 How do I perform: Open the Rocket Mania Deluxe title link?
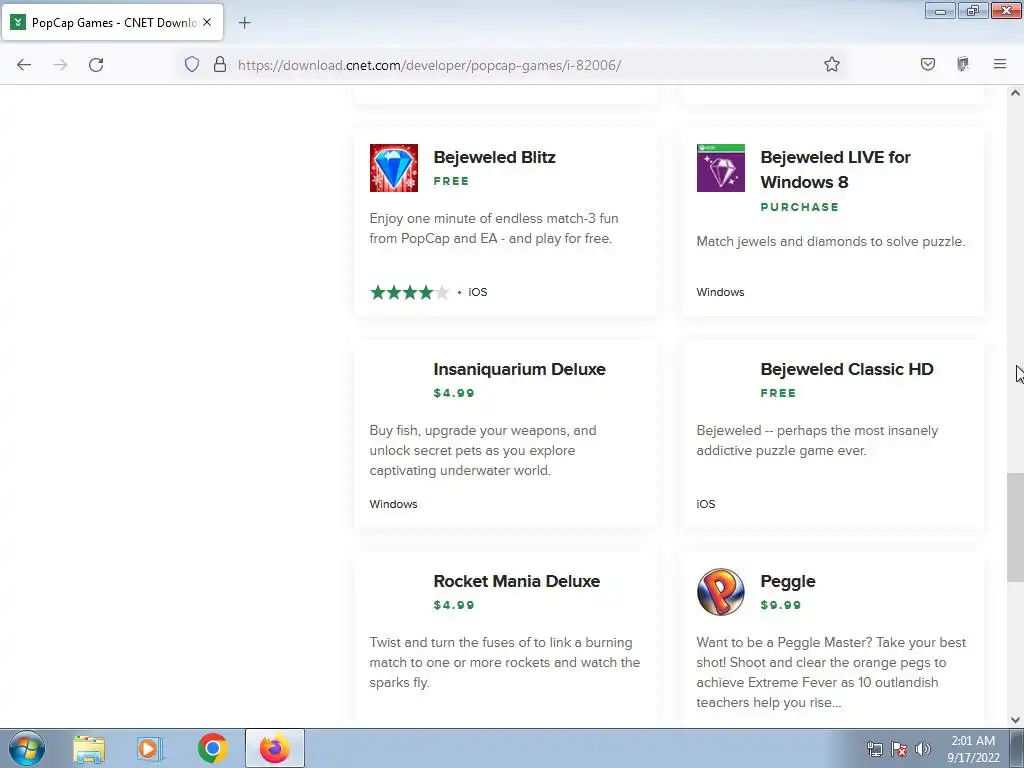tap(517, 581)
